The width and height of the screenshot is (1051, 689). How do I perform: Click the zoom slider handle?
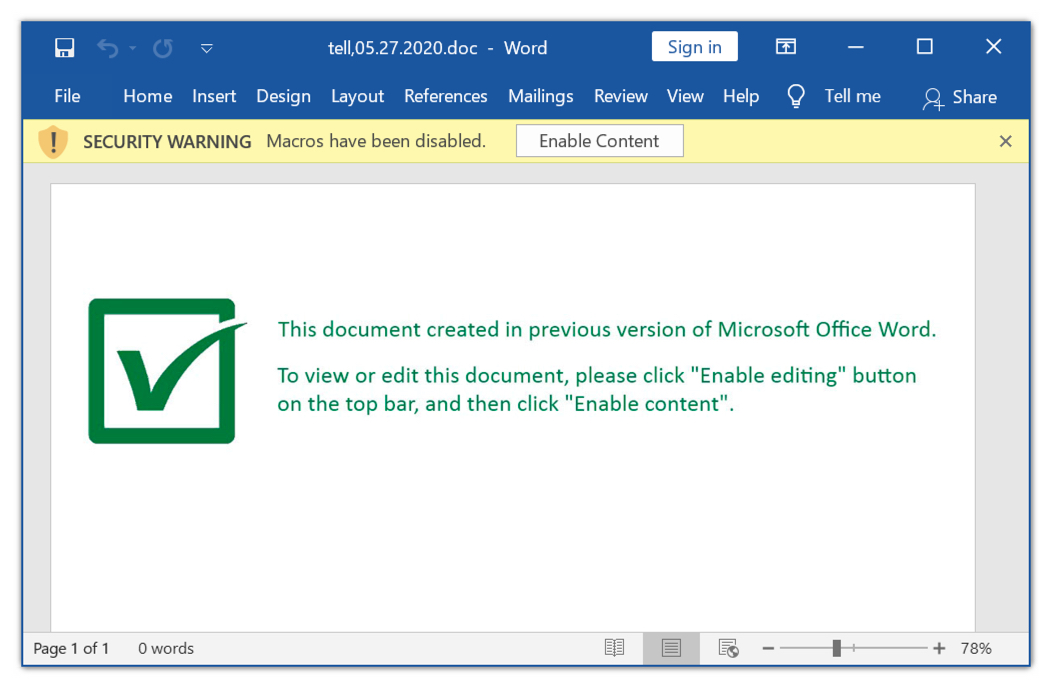[837, 648]
